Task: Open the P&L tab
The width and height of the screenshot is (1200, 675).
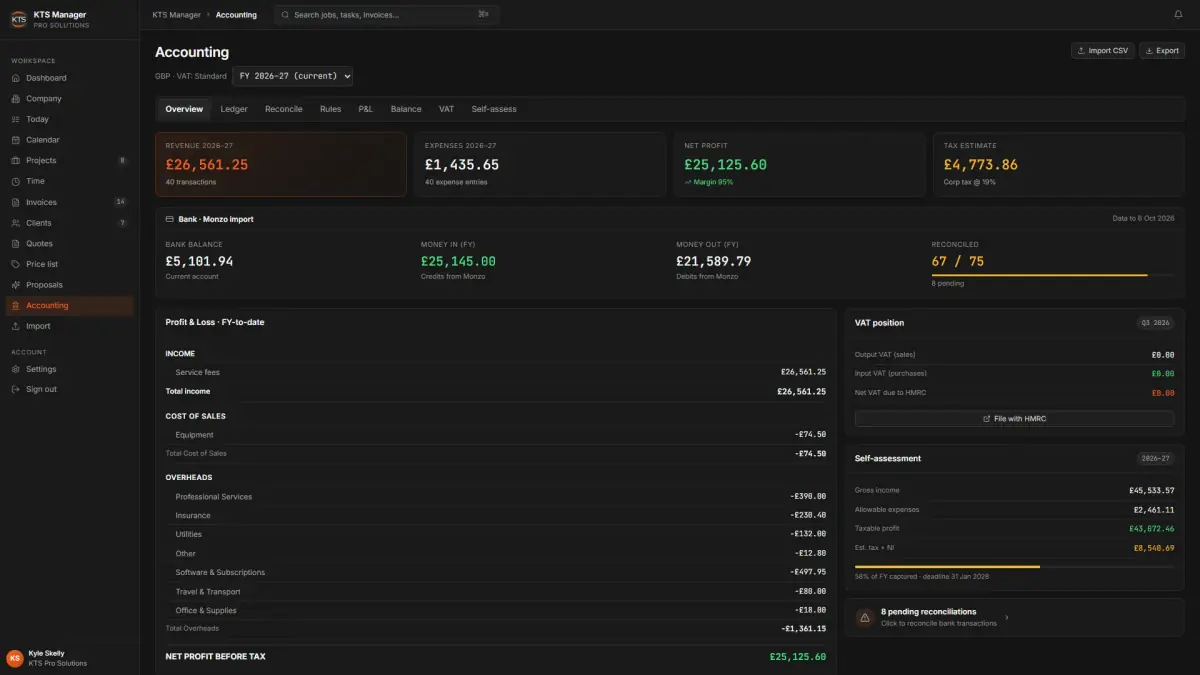Action: [366, 109]
